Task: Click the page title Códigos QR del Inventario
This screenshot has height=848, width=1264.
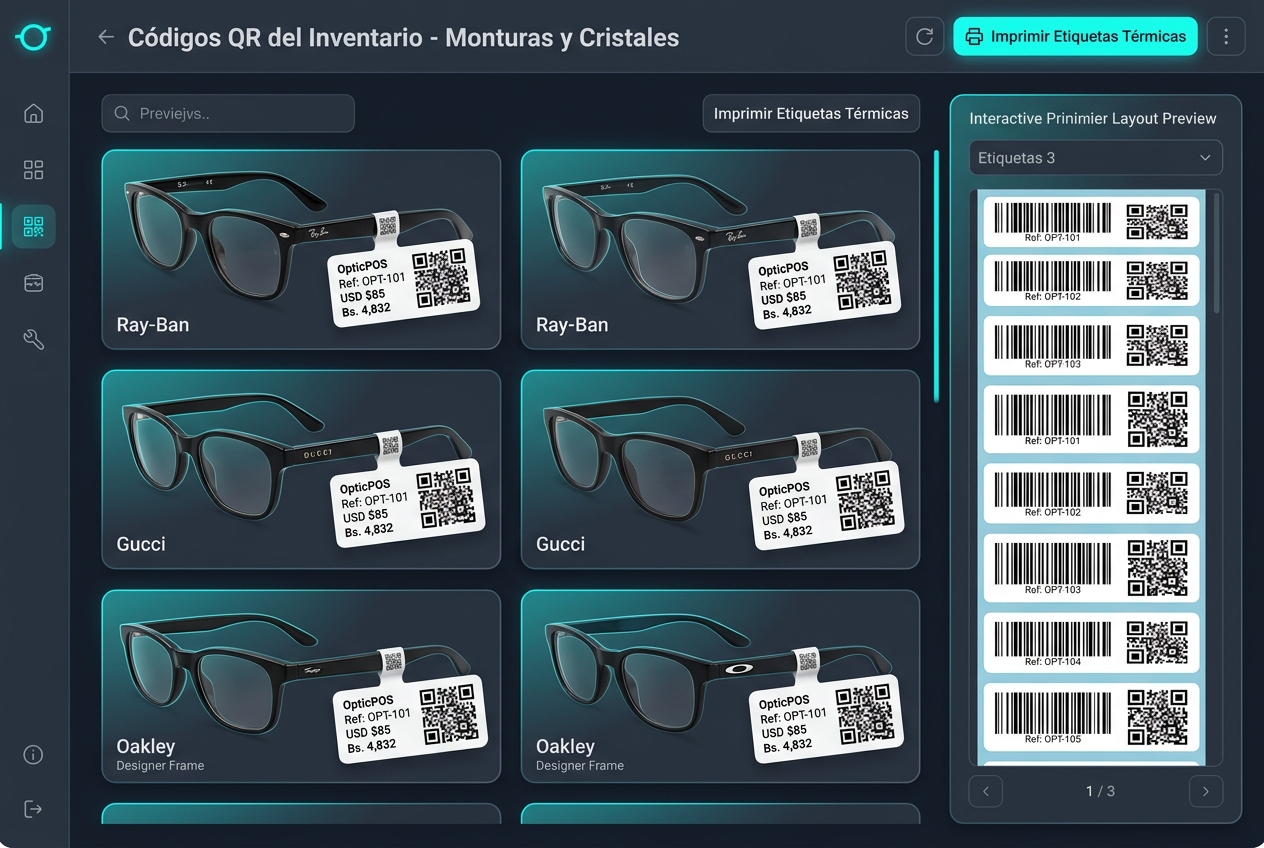Action: [x=403, y=37]
